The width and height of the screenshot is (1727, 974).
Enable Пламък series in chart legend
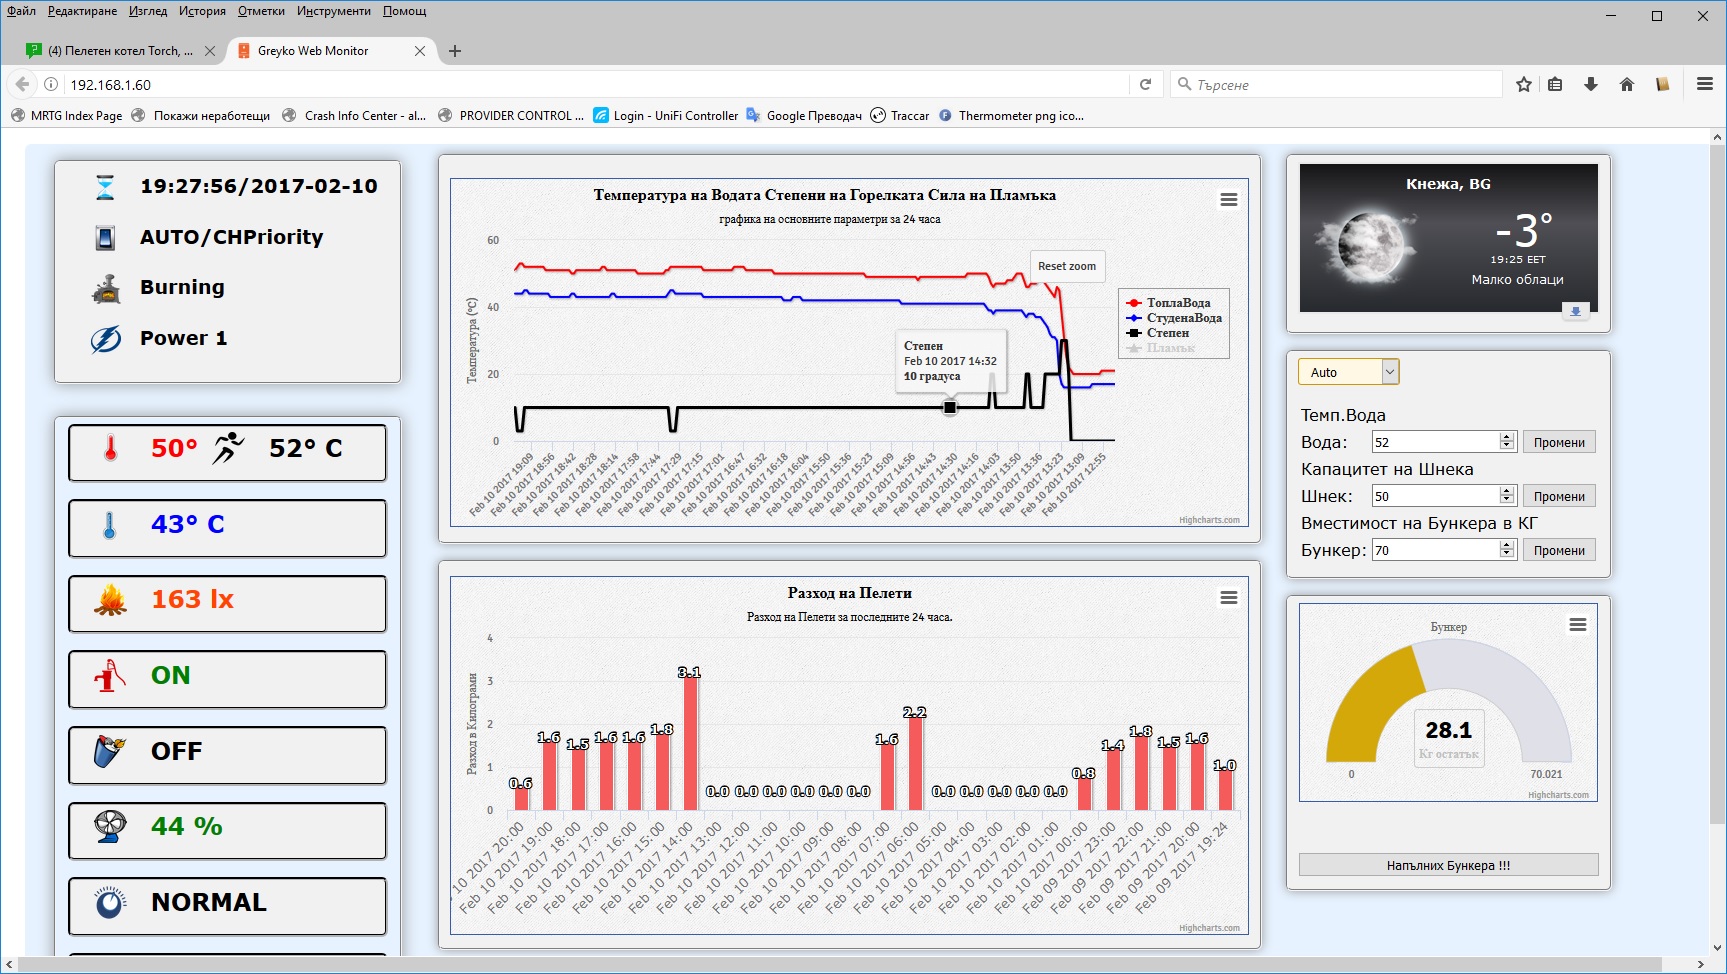coord(1169,348)
